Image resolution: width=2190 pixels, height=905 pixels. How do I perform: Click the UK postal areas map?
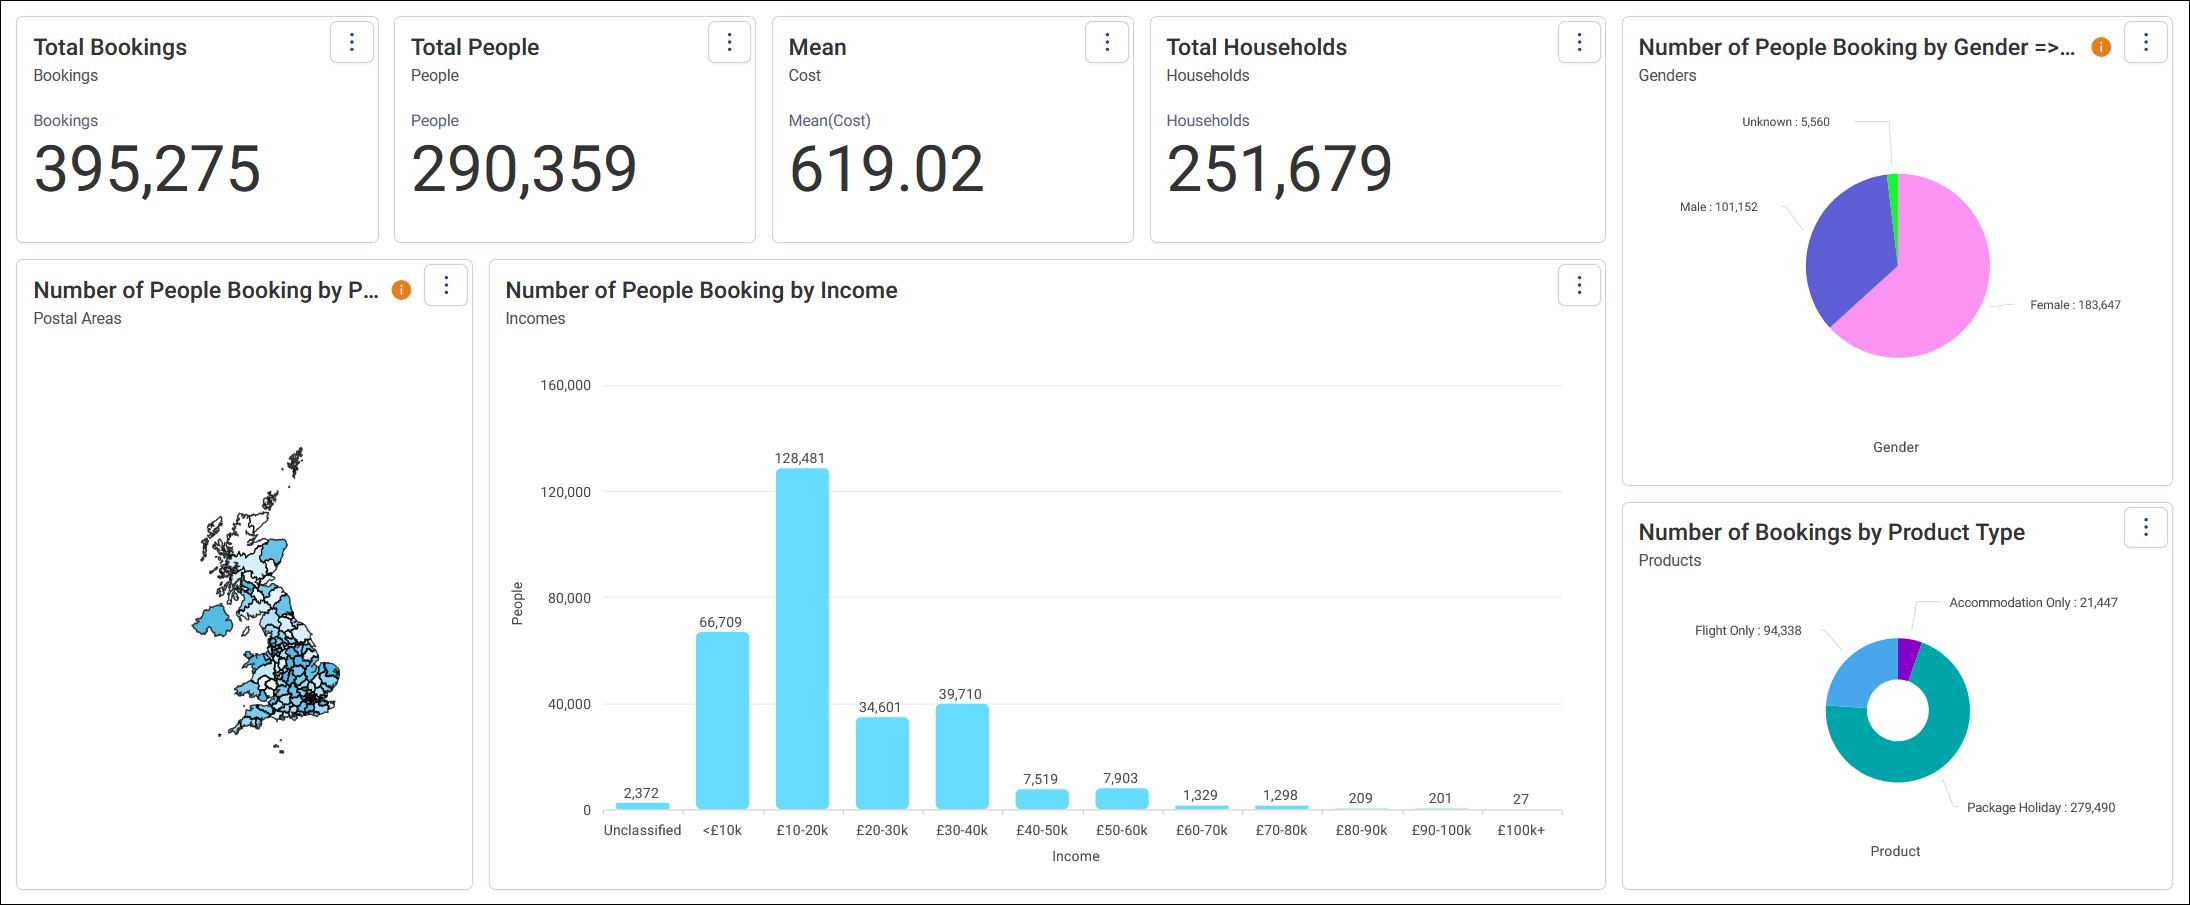point(267,600)
